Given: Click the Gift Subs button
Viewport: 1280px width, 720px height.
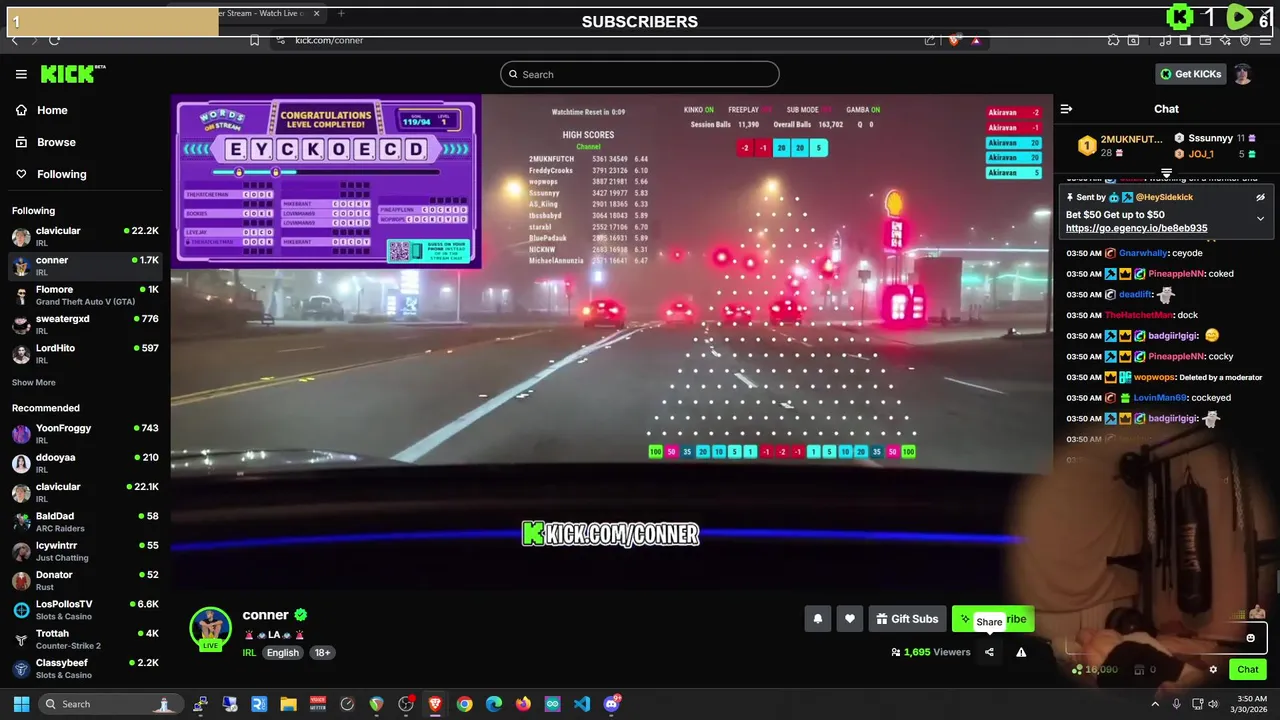Looking at the screenshot, I should pyautogui.click(x=907, y=619).
